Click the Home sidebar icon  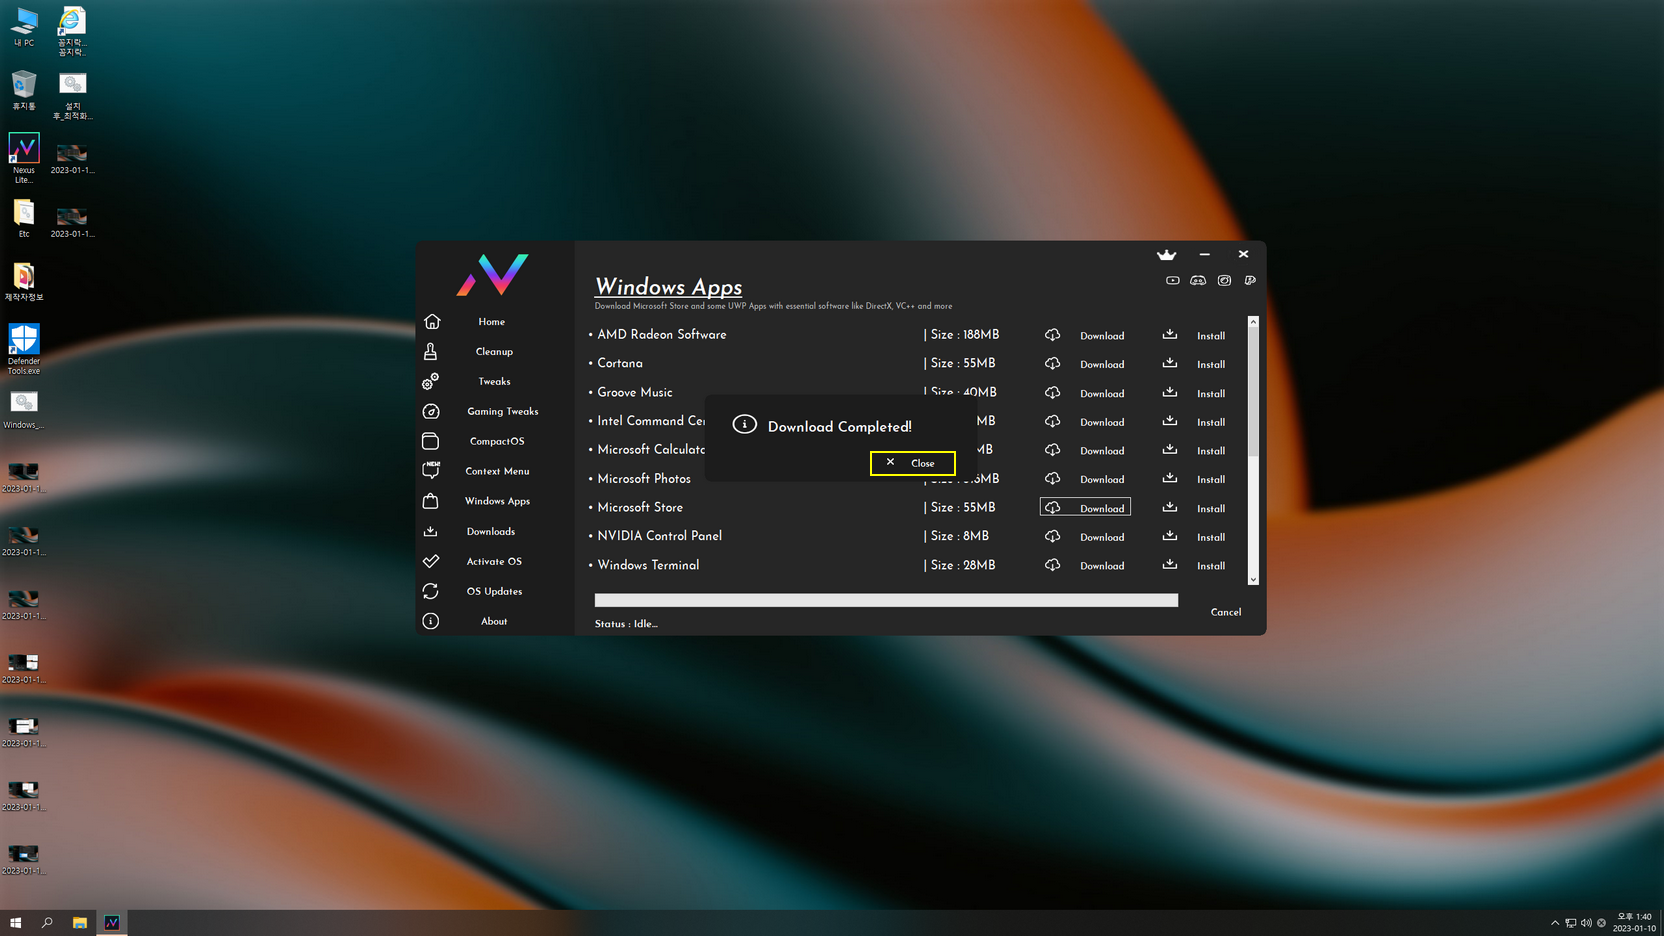click(432, 322)
